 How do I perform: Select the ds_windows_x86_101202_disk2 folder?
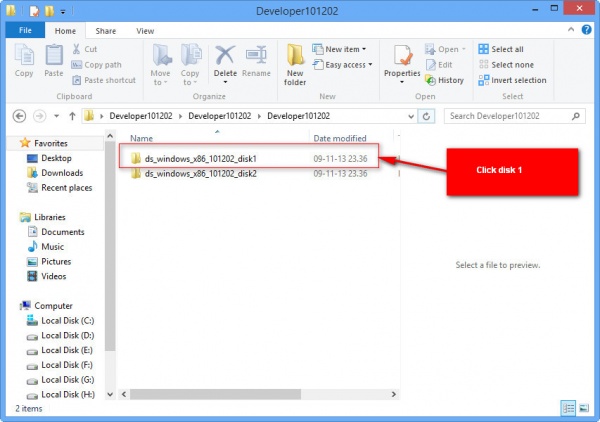point(201,174)
